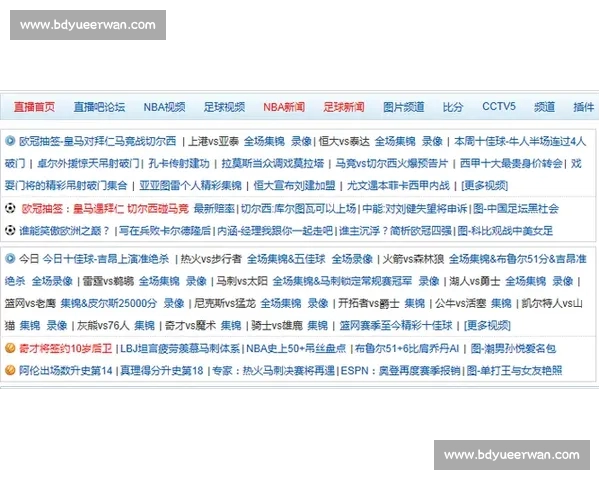Open the 图片频道 navigation item
600x480 pixels.
[x=404, y=107]
